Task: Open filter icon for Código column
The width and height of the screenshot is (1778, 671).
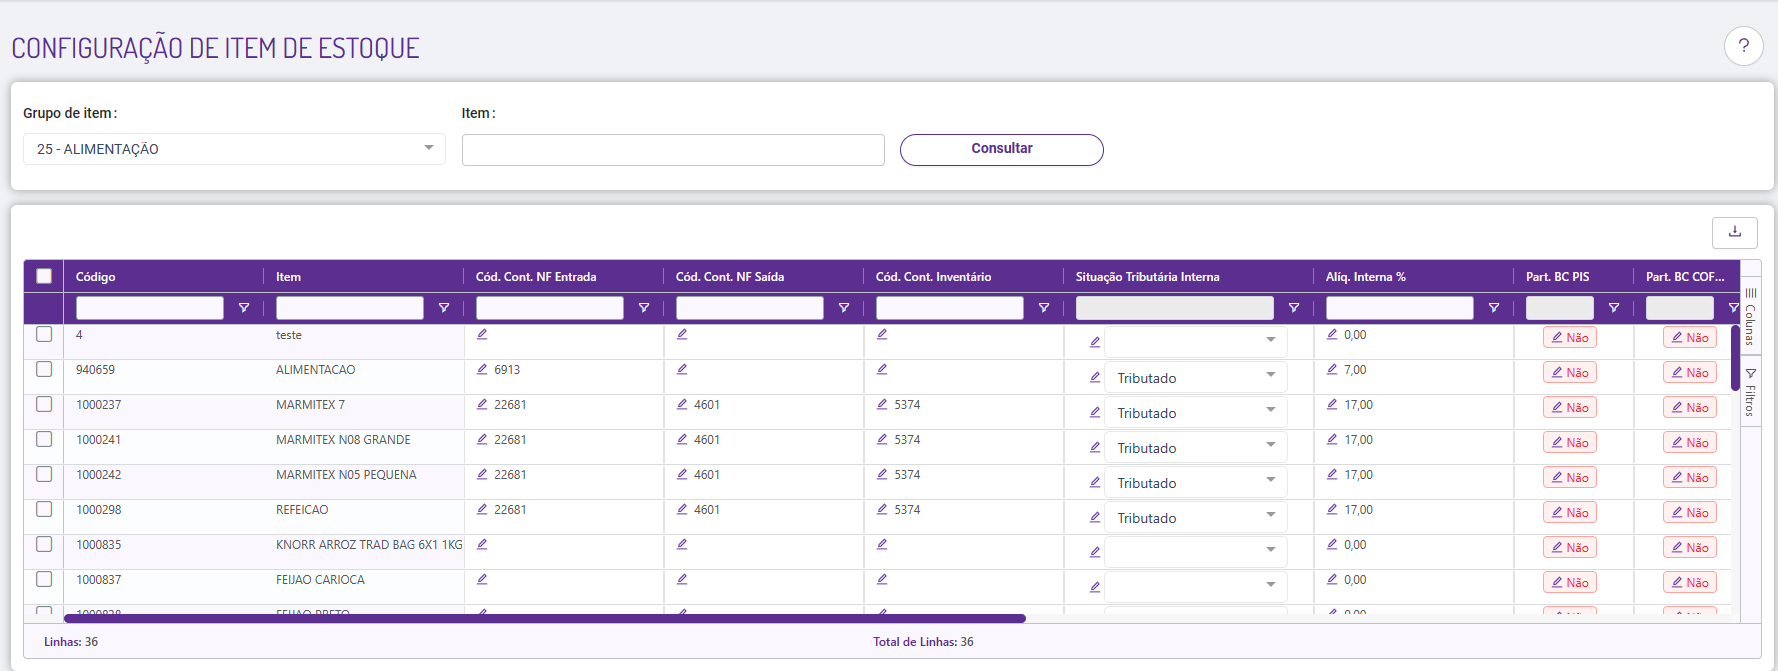Action: [x=244, y=308]
